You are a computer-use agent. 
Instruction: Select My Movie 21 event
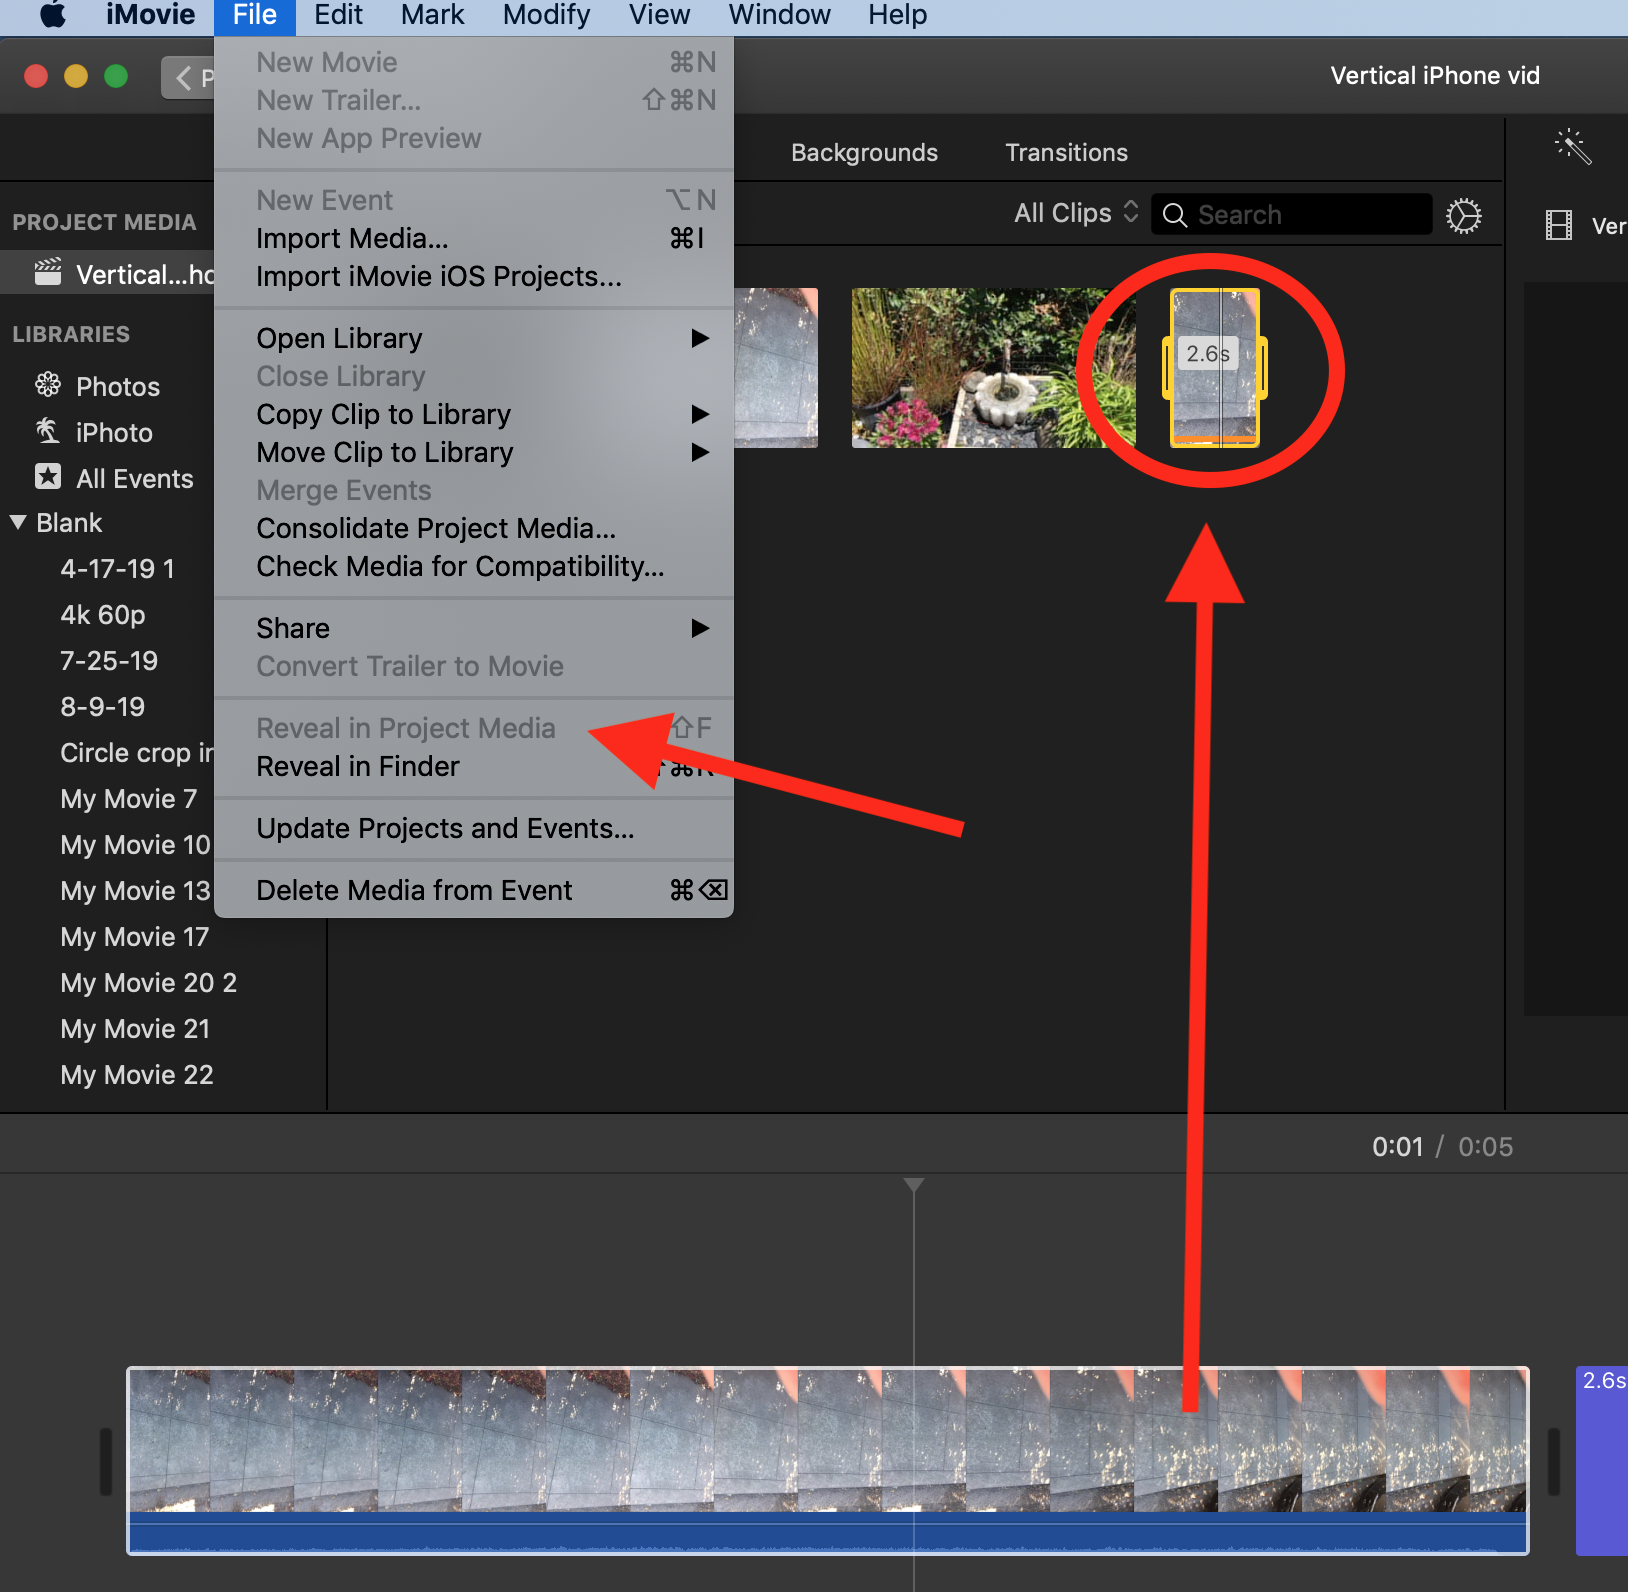coord(135,1029)
